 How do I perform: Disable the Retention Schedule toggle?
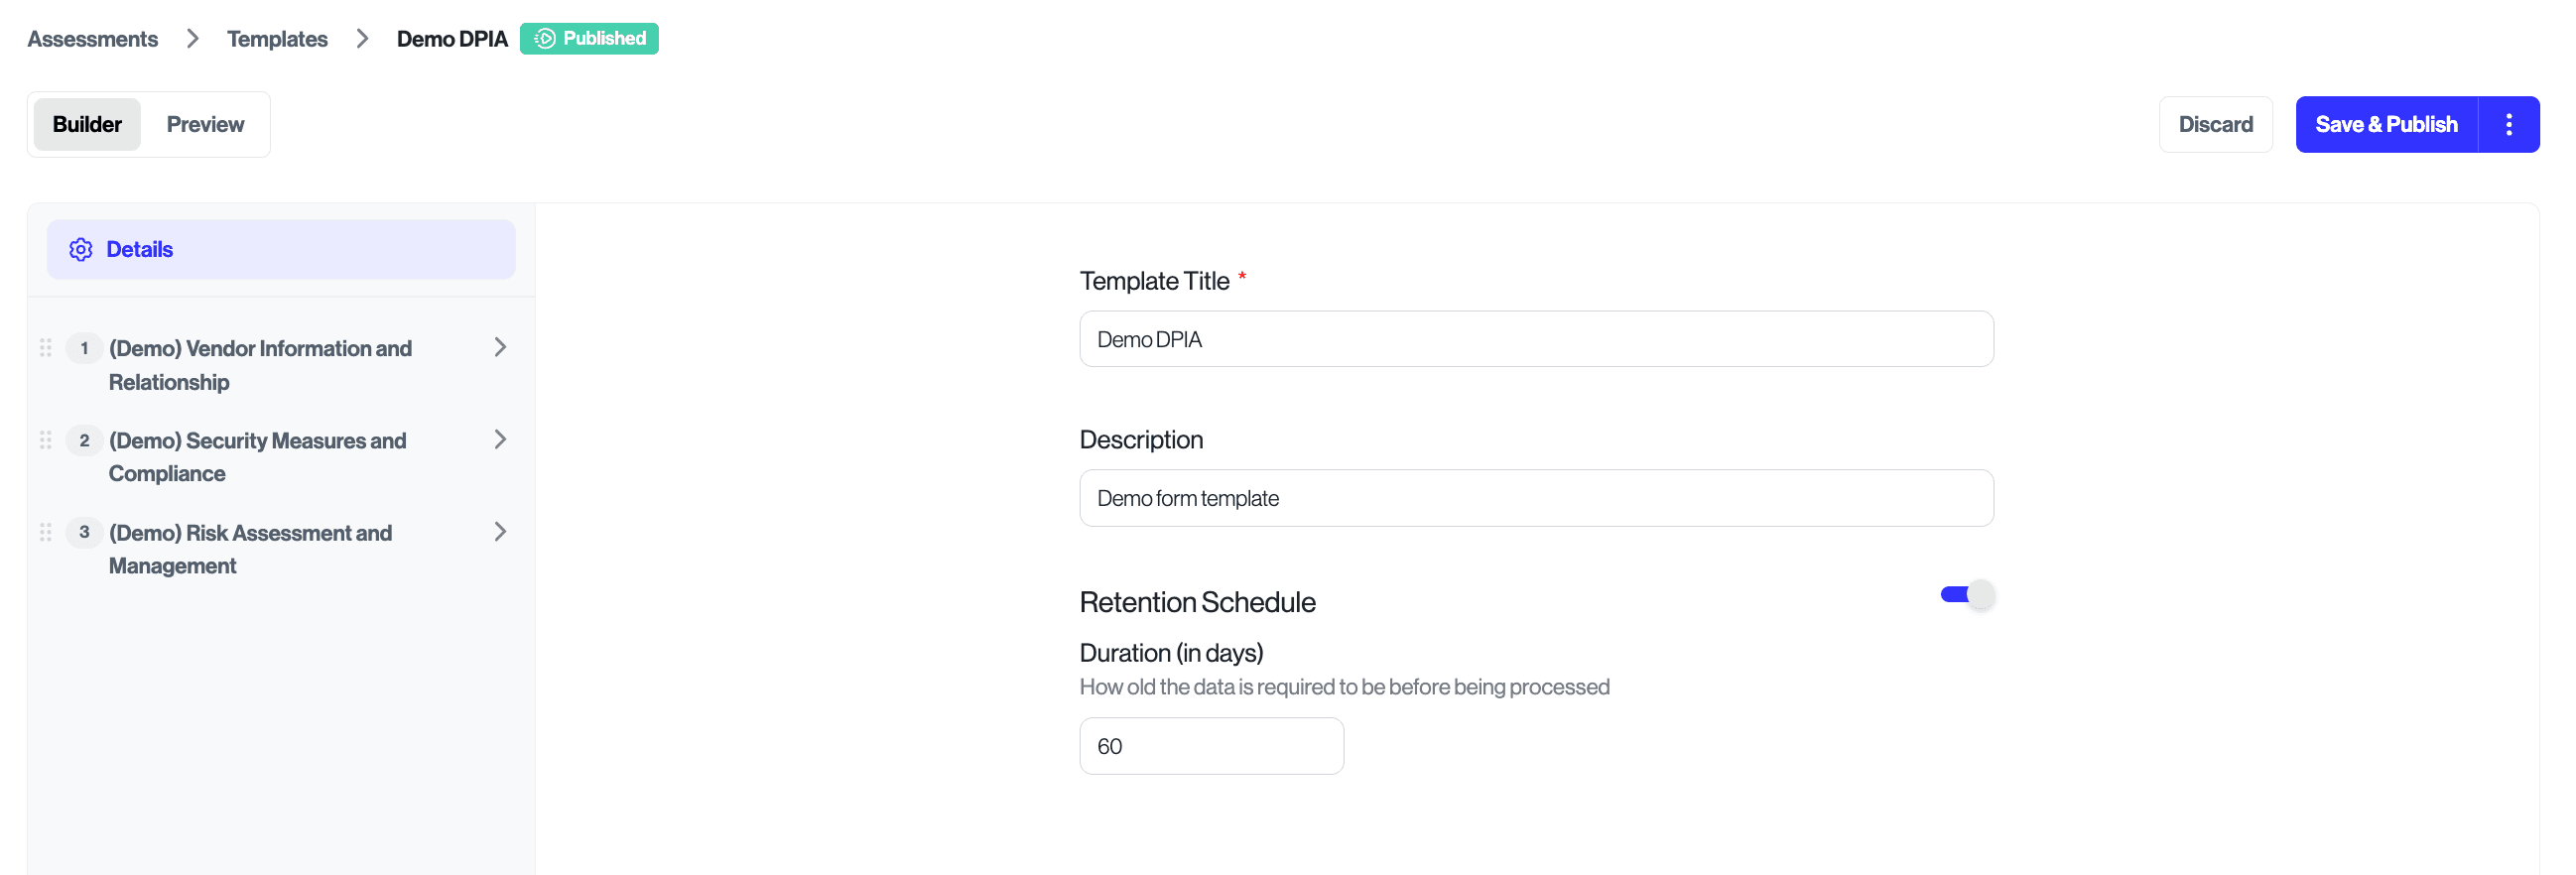click(1967, 595)
